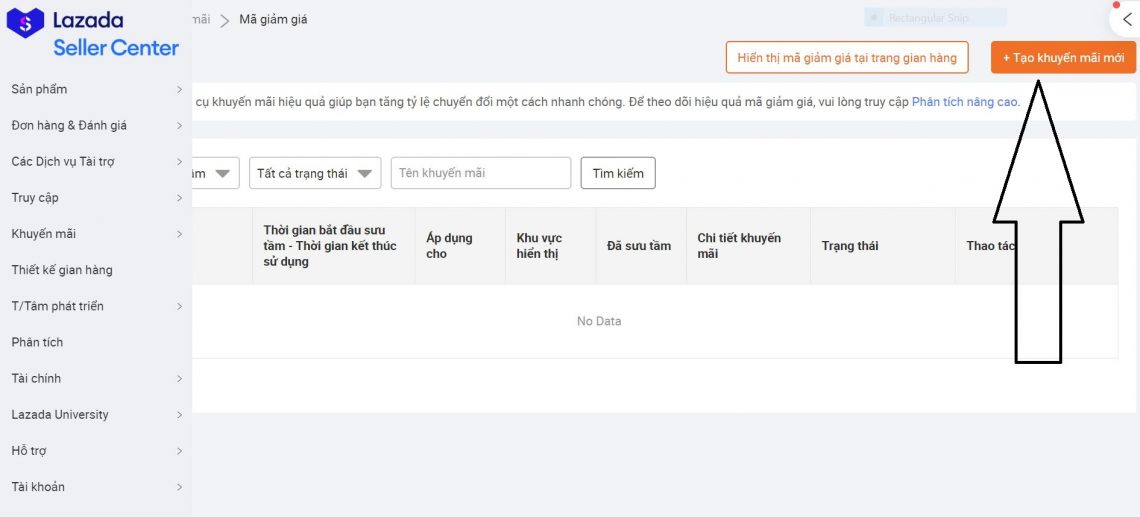
Task: Collapse the side panel with the back arrow
Action: [1128, 20]
